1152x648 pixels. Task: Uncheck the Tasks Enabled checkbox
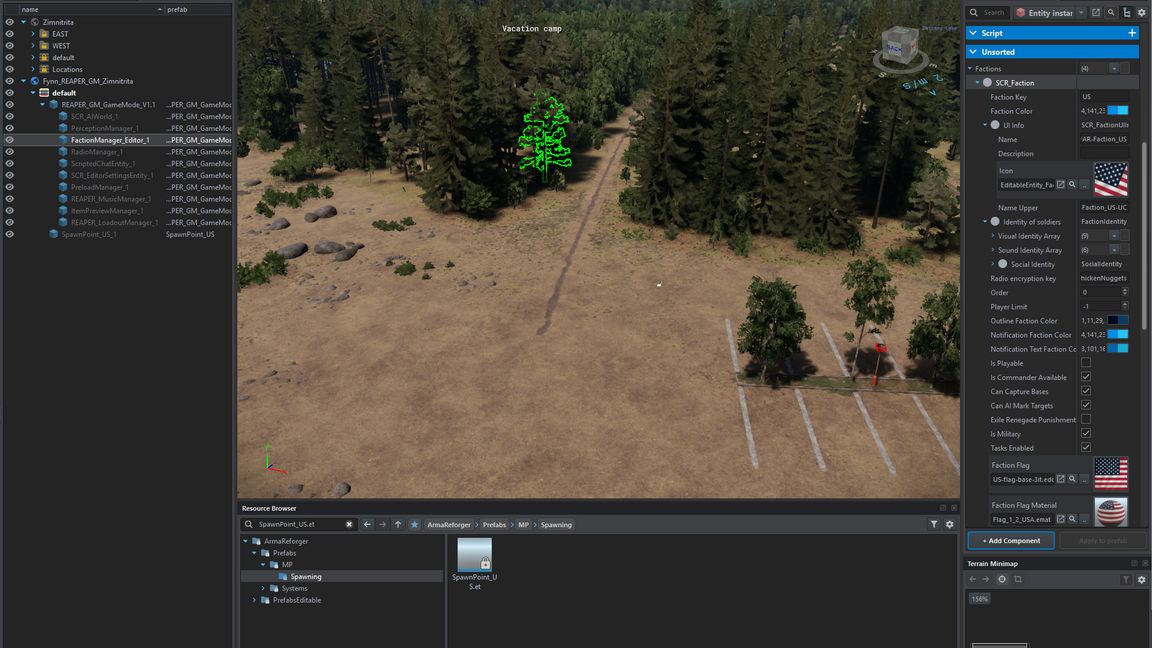[x=1086, y=447]
